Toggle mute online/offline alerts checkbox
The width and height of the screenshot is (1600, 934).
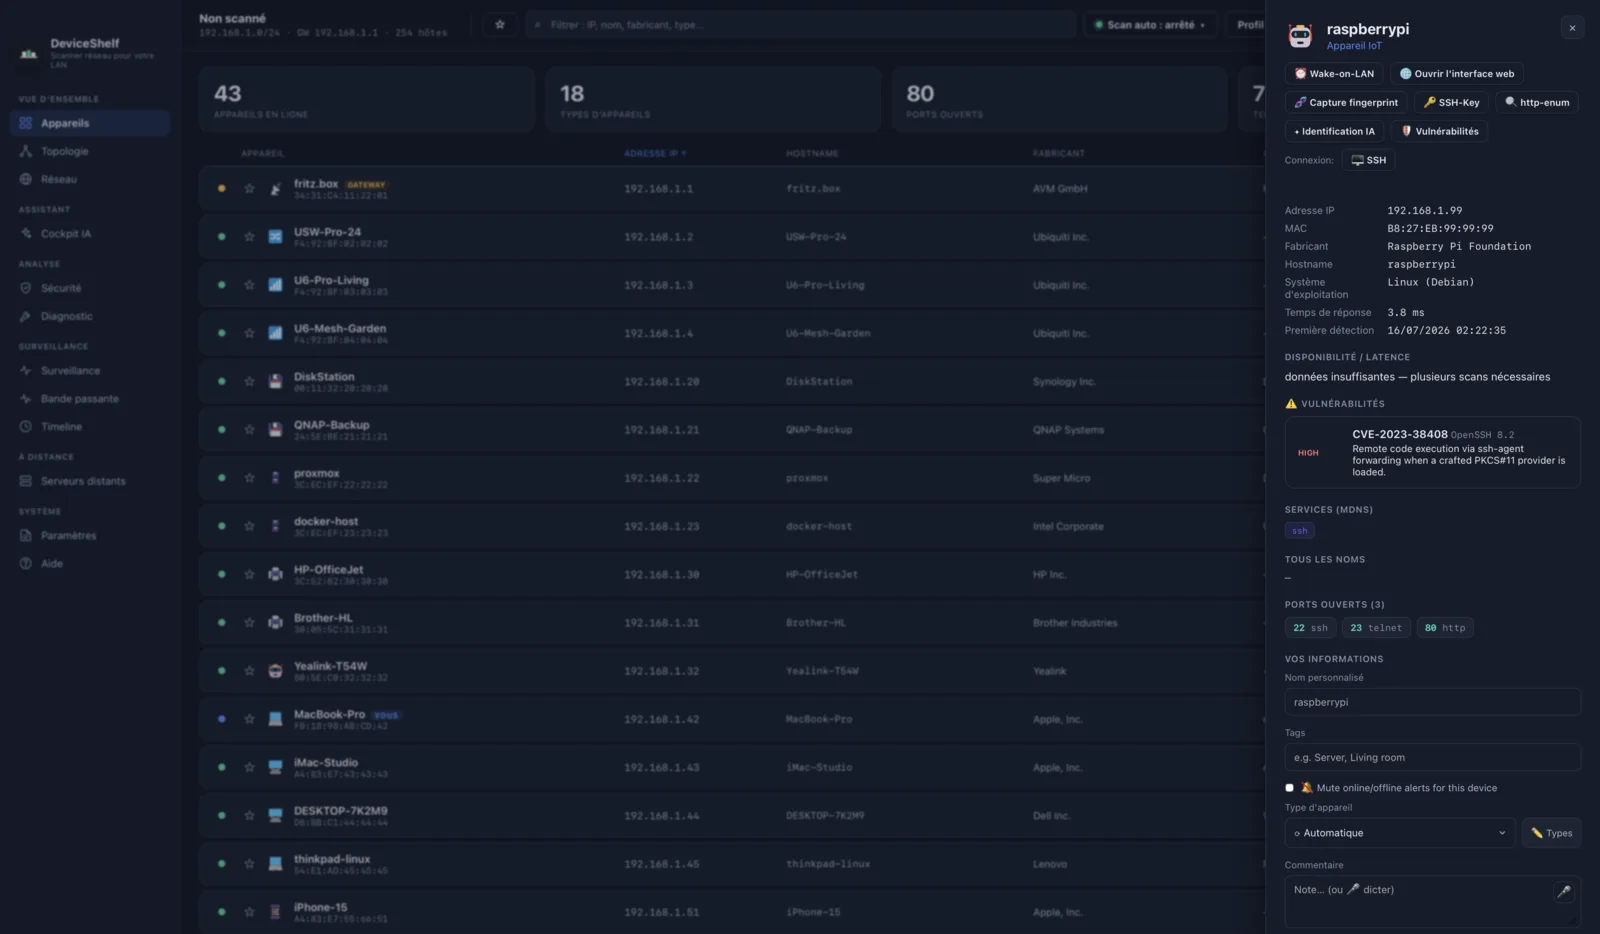(1289, 788)
